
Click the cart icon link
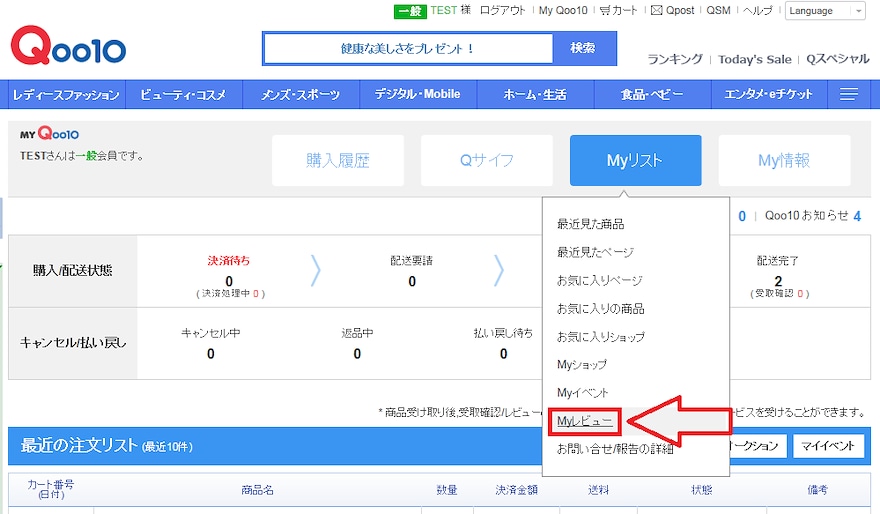pos(618,10)
